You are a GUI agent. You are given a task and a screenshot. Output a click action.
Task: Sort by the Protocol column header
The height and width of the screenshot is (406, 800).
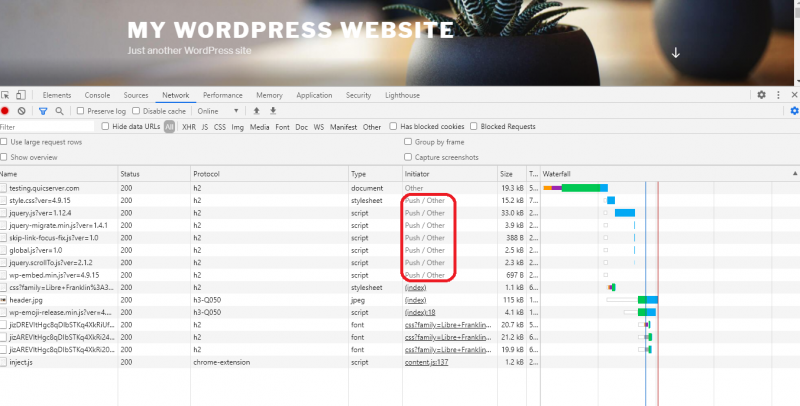click(269, 174)
